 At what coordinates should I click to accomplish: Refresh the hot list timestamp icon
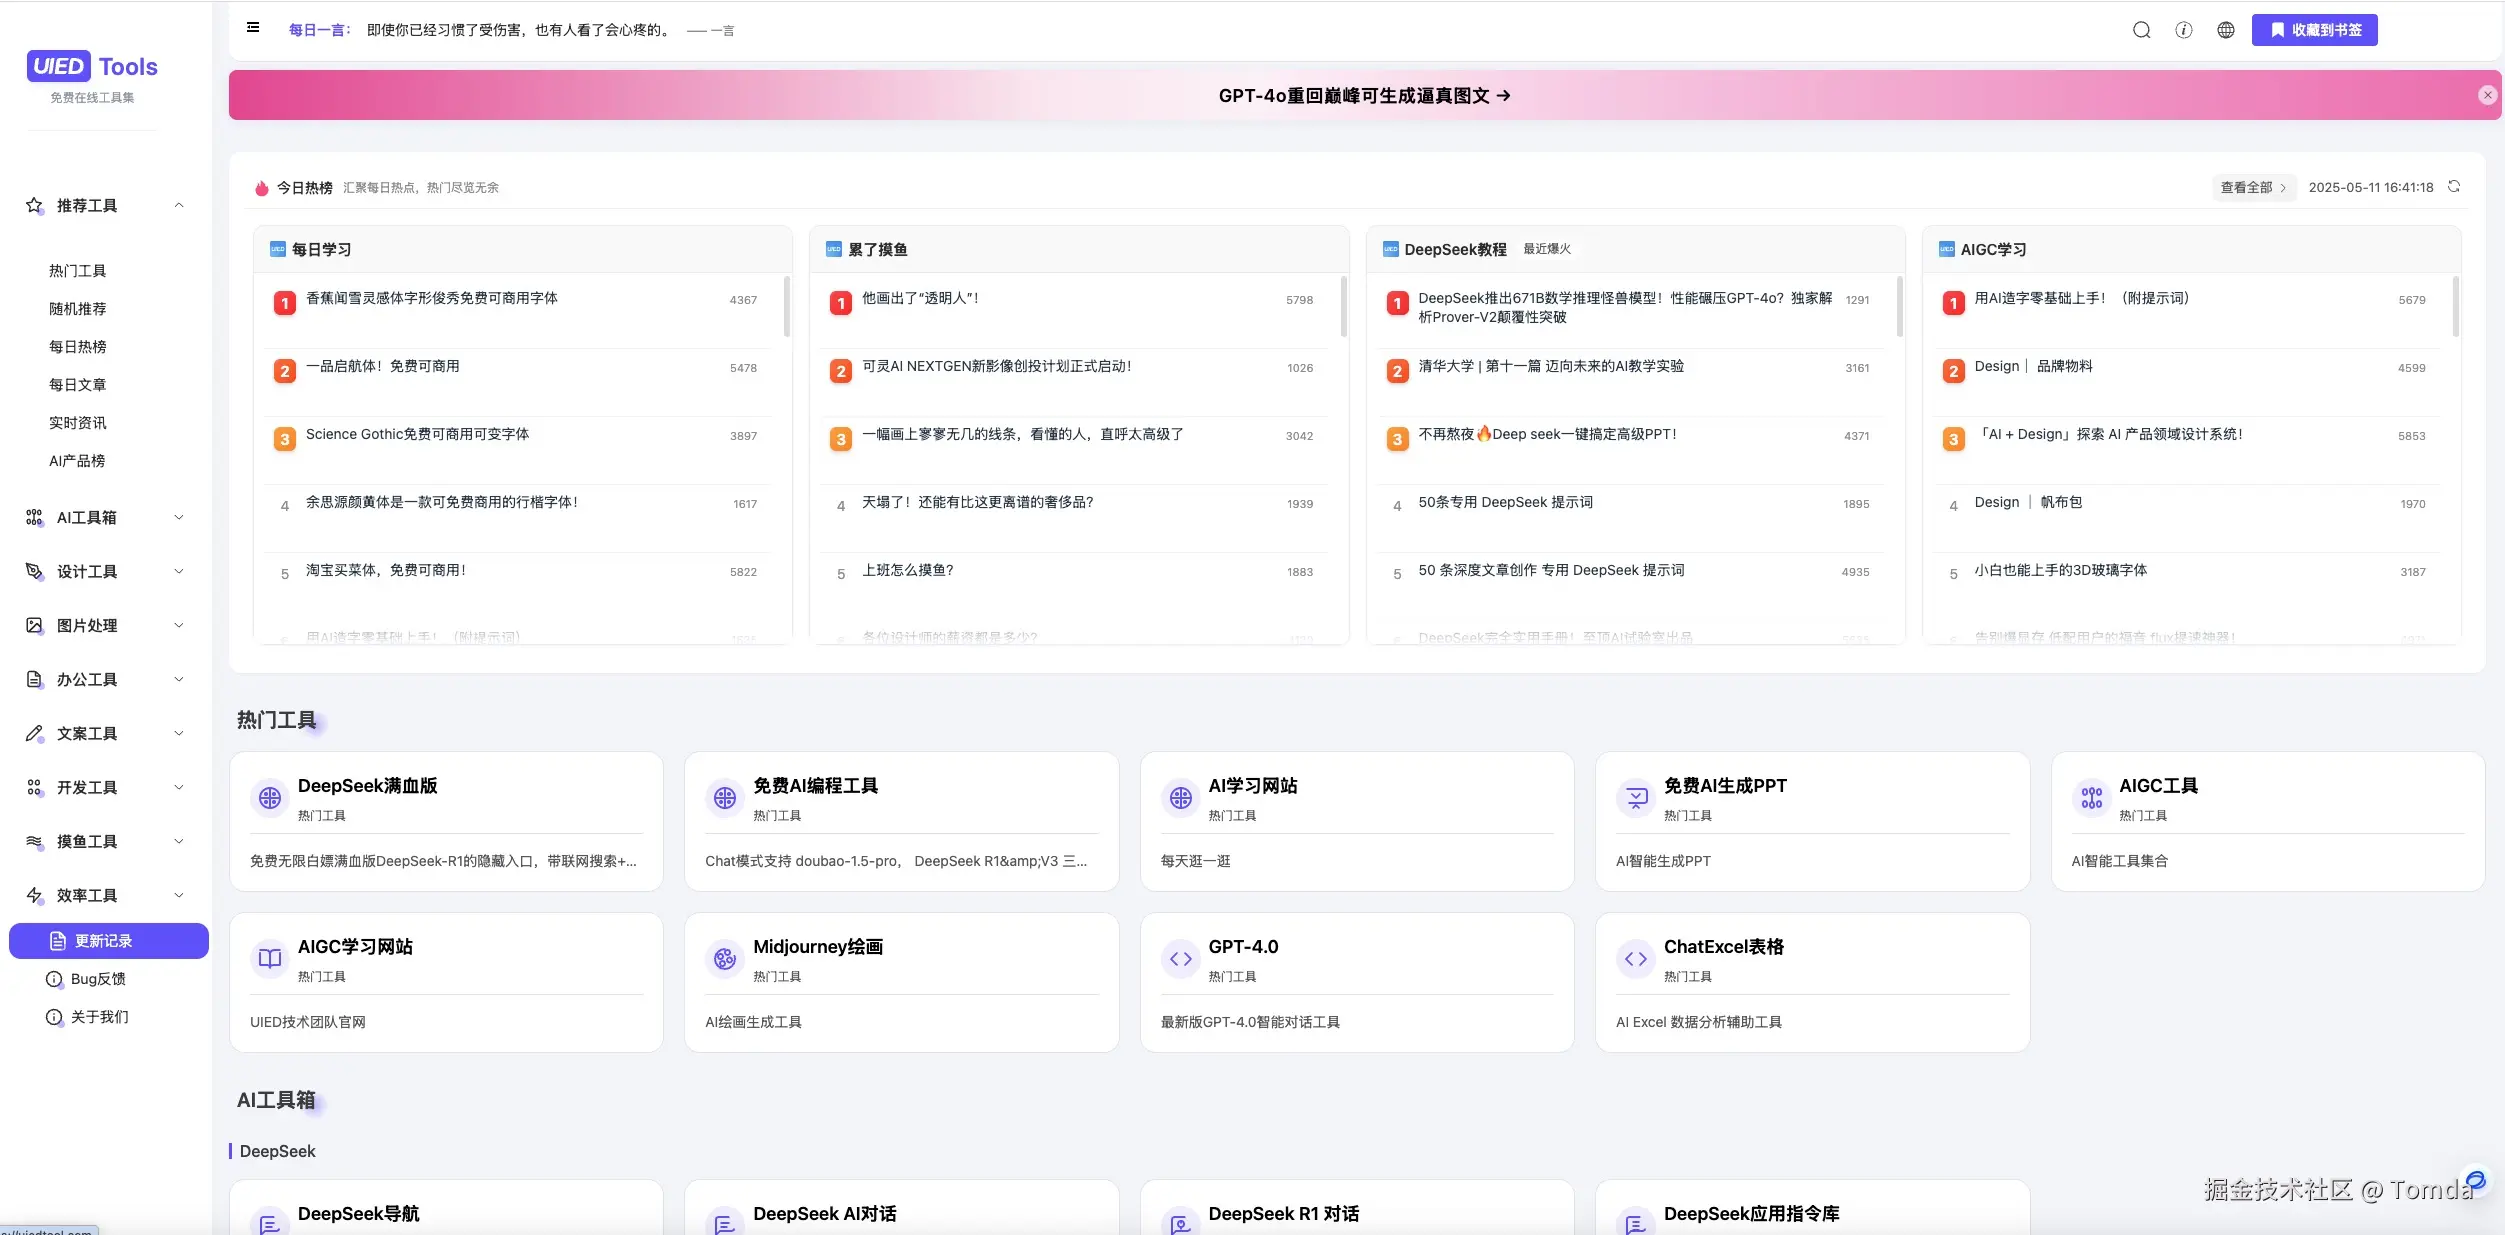pos(2453,187)
